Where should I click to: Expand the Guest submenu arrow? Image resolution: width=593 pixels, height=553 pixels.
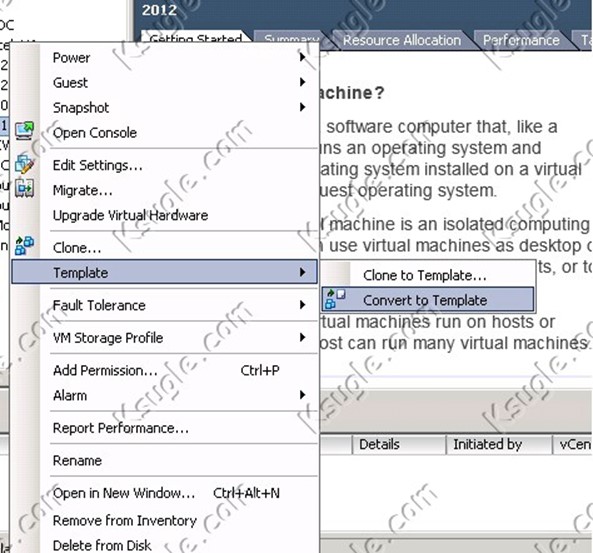pos(302,82)
